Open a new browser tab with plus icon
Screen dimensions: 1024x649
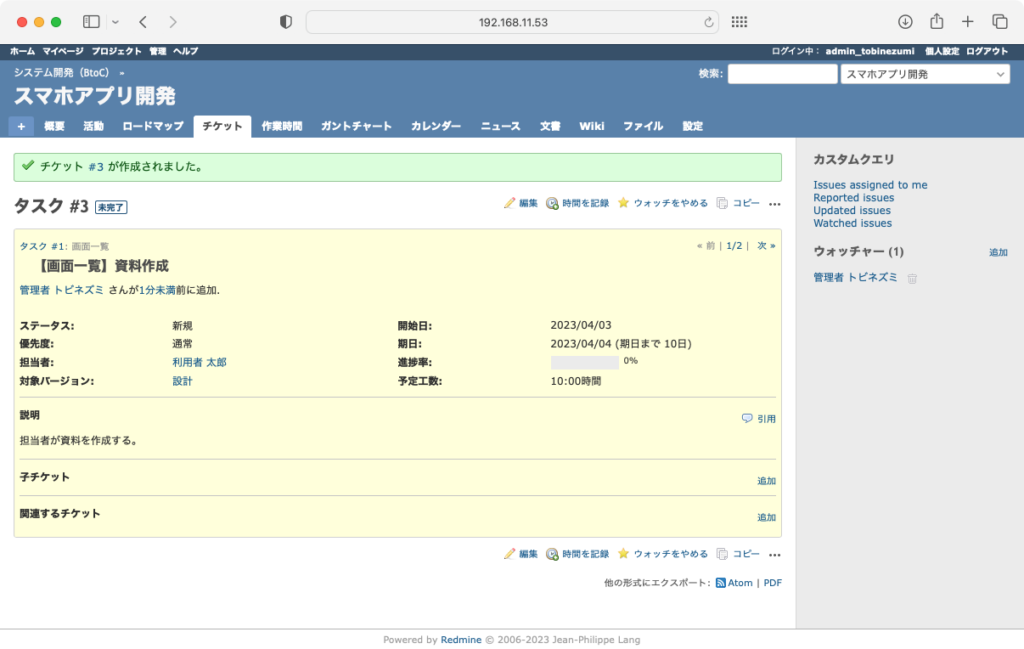pos(968,22)
